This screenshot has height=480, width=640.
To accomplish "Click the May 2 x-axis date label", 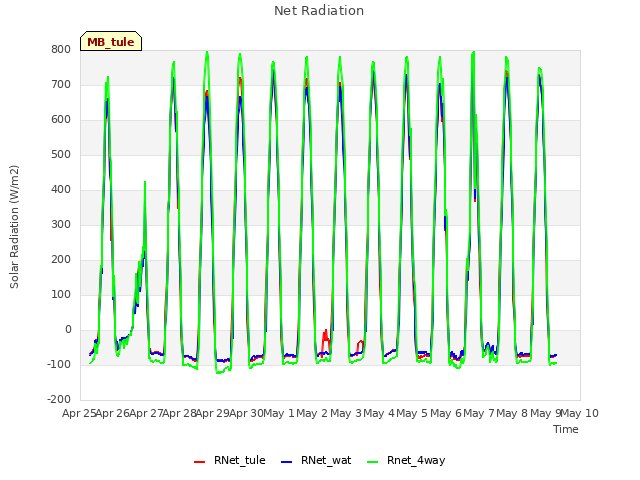I will [312, 413].
